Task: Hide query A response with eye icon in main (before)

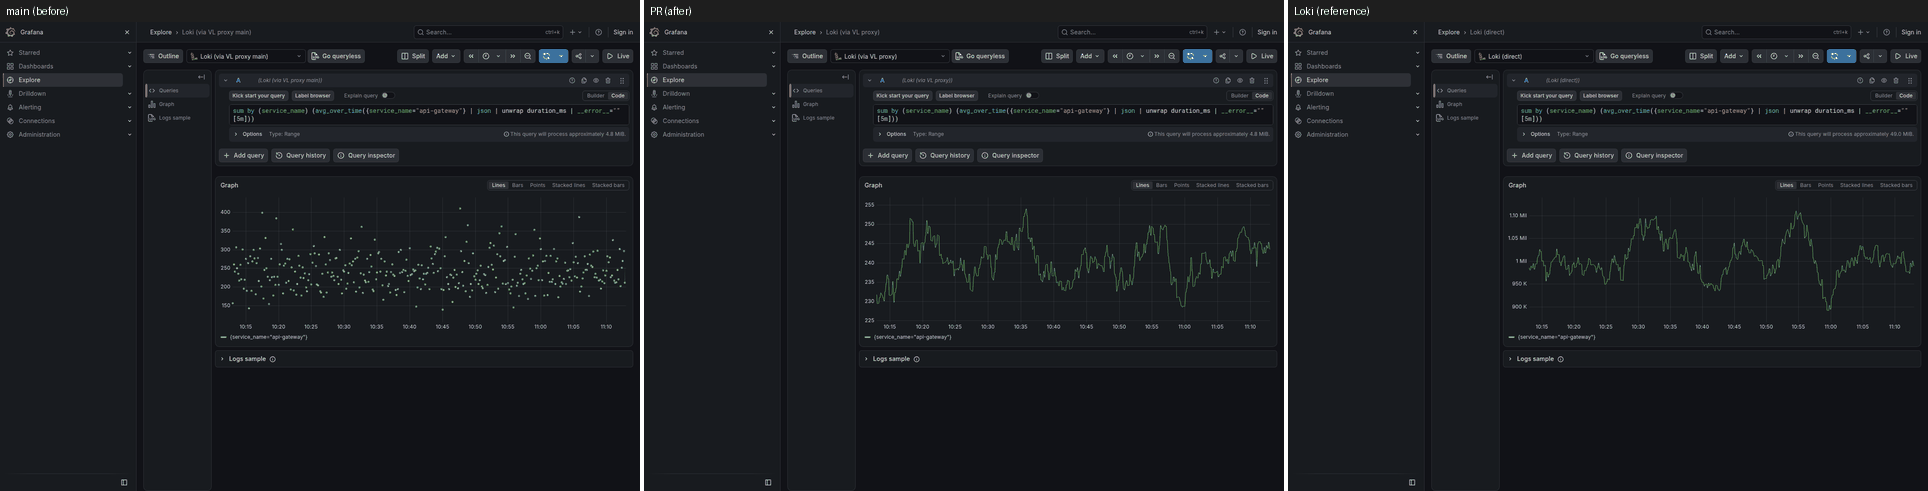Action: [x=596, y=80]
